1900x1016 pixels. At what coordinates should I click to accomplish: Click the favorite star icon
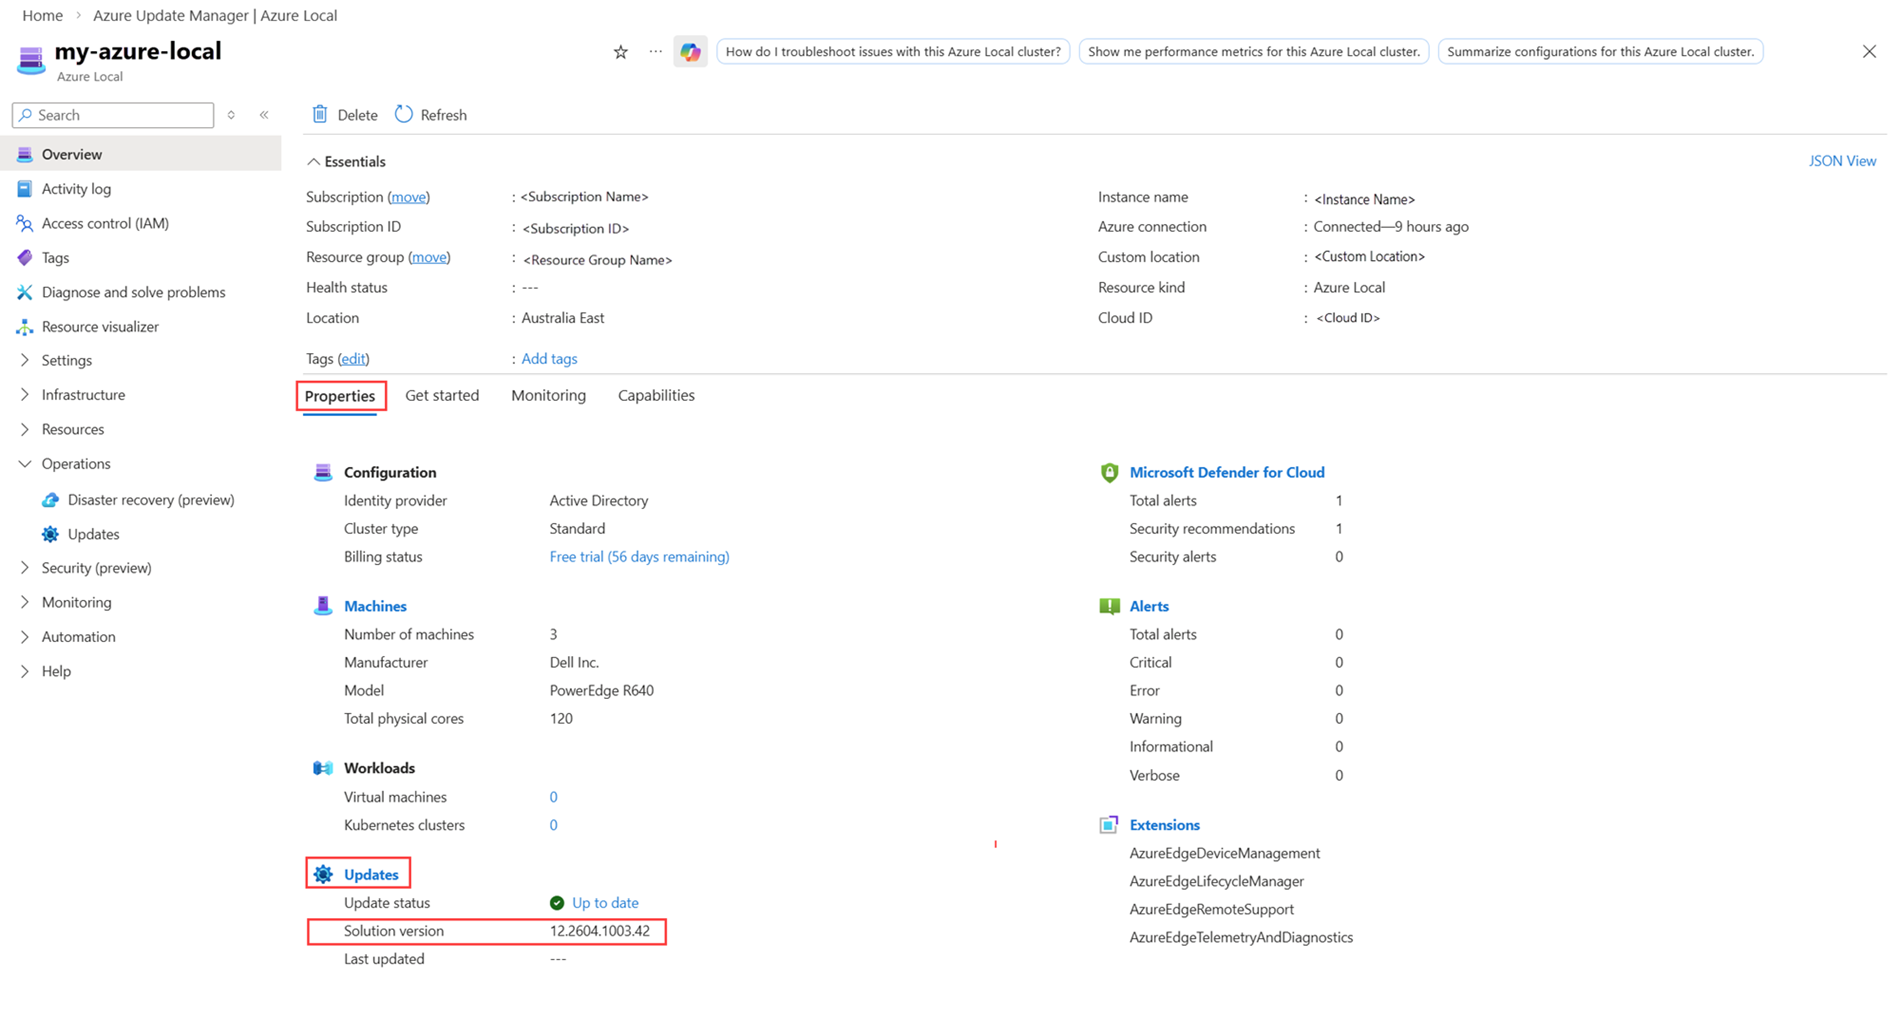[x=621, y=52]
